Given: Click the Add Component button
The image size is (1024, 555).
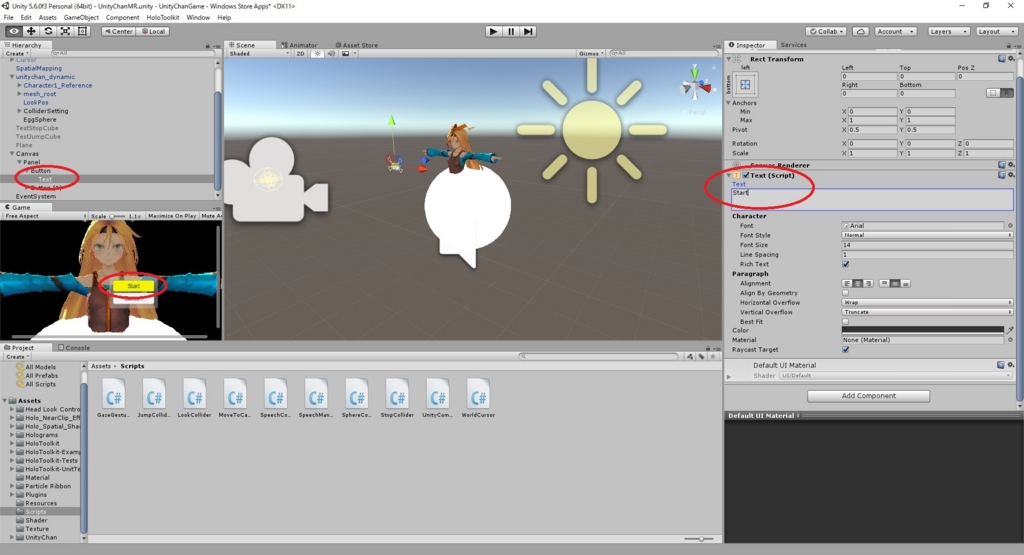Looking at the screenshot, I should [x=869, y=396].
